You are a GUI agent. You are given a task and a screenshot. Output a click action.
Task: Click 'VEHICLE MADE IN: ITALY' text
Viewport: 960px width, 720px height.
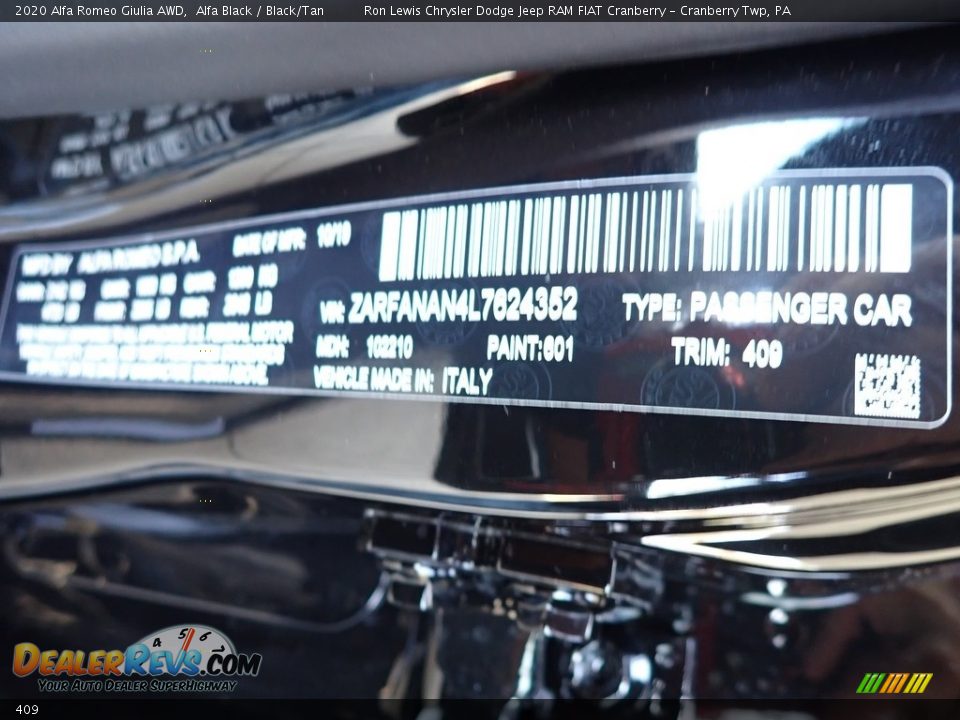403,380
